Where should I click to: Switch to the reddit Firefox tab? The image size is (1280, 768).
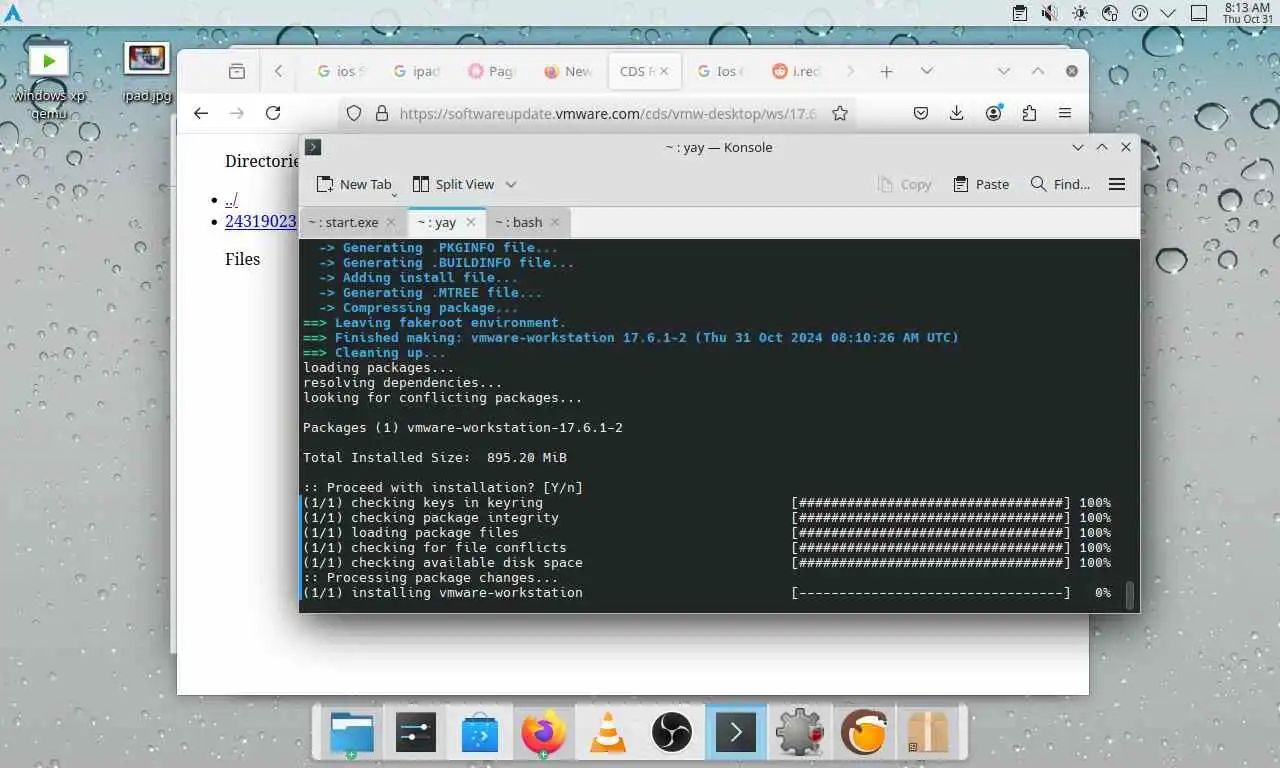tap(797, 71)
